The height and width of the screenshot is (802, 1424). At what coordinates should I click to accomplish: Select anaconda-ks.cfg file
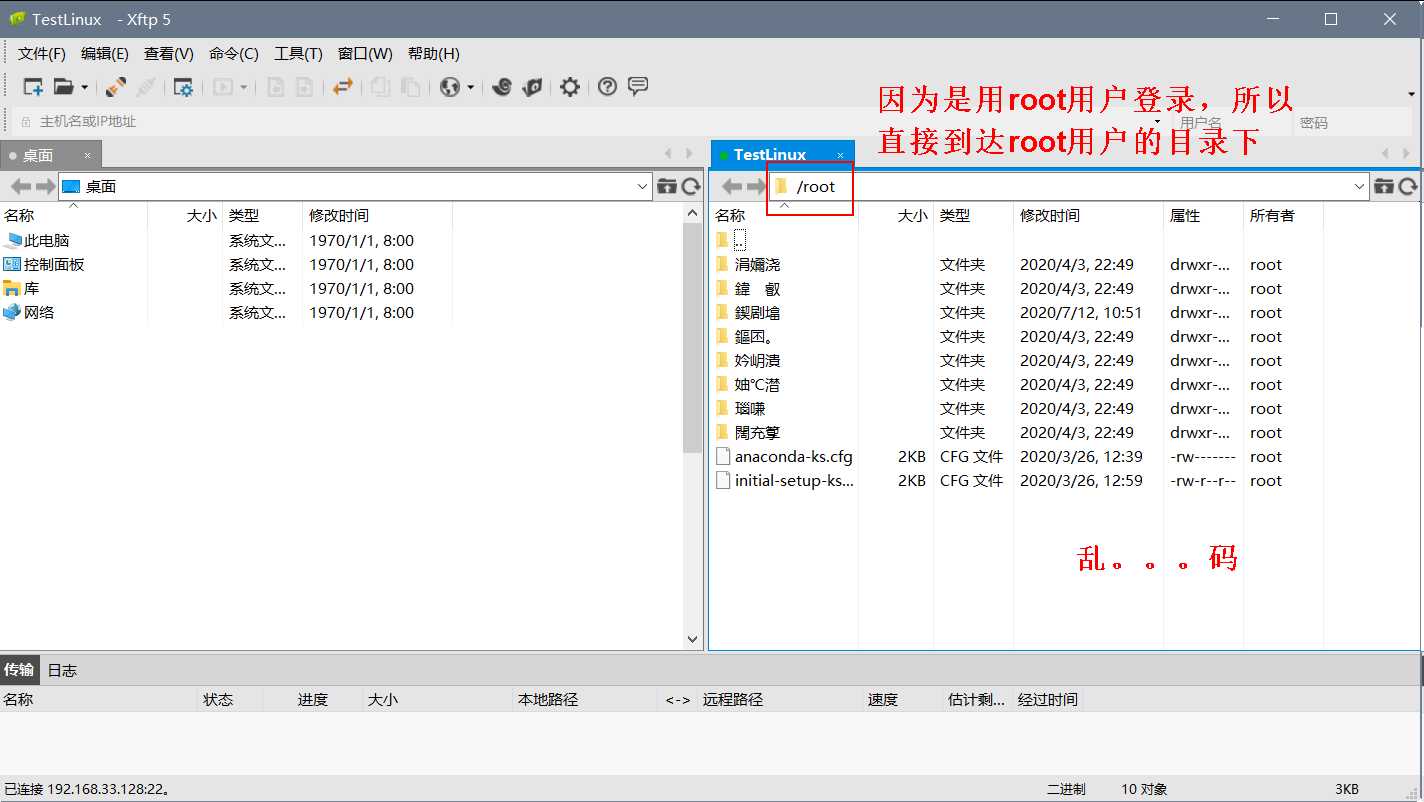click(785, 457)
